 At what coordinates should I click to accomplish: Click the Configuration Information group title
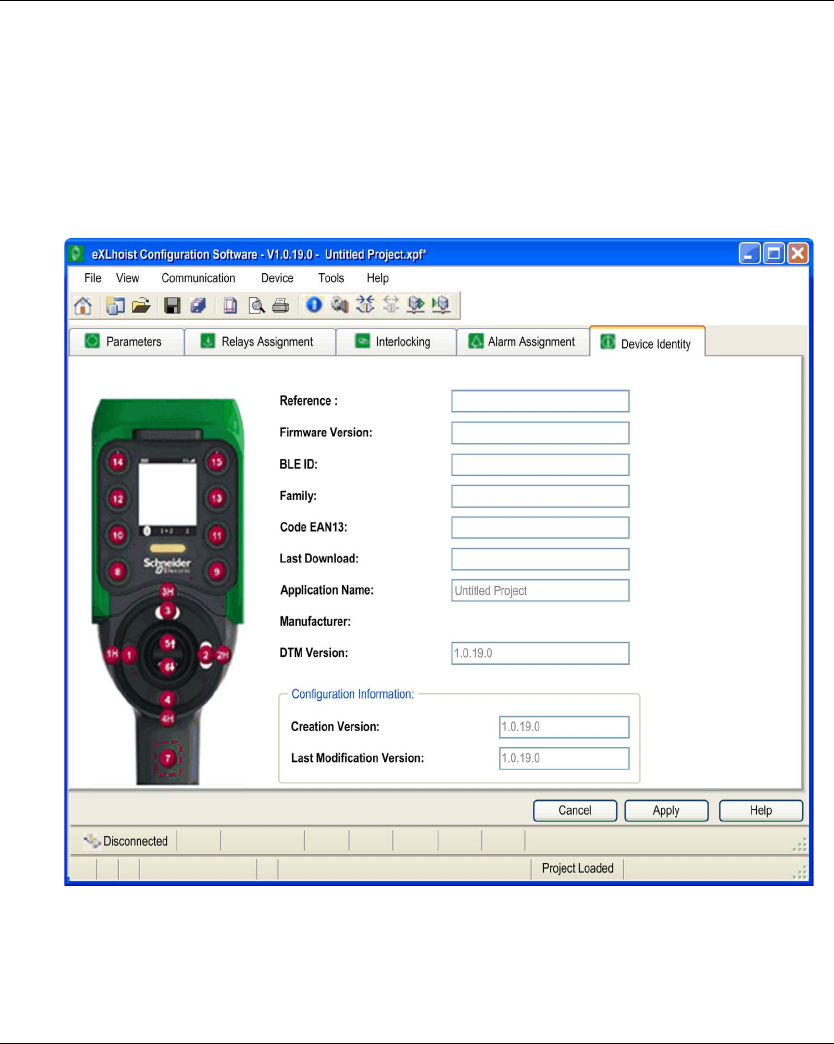tap(353, 694)
